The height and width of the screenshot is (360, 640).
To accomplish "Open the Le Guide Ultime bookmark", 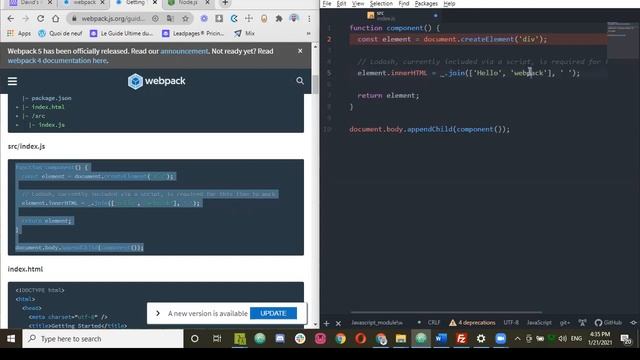I will [121, 33].
